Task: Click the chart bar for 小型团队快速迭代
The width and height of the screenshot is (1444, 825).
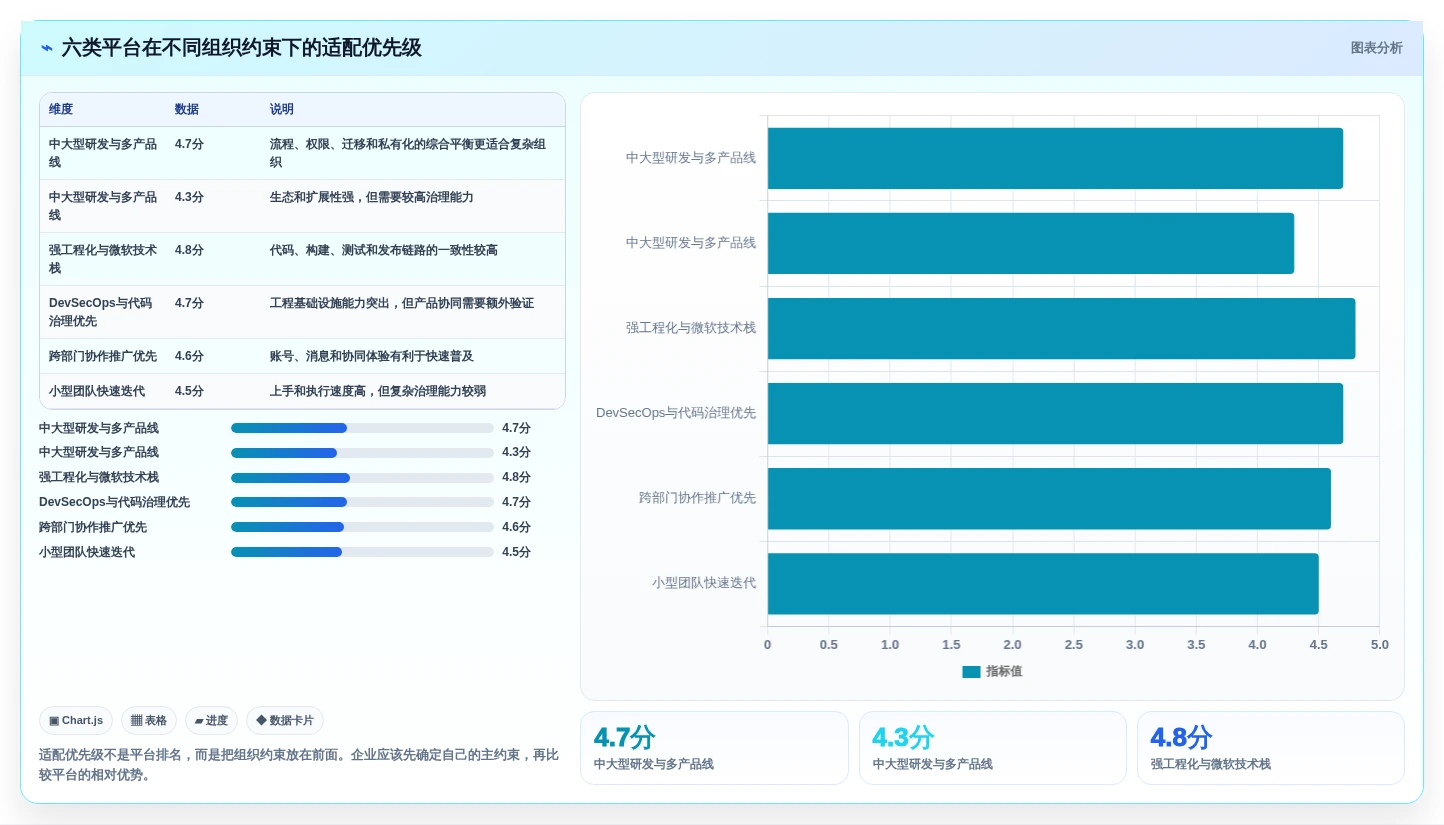Action: coord(1043,584)
